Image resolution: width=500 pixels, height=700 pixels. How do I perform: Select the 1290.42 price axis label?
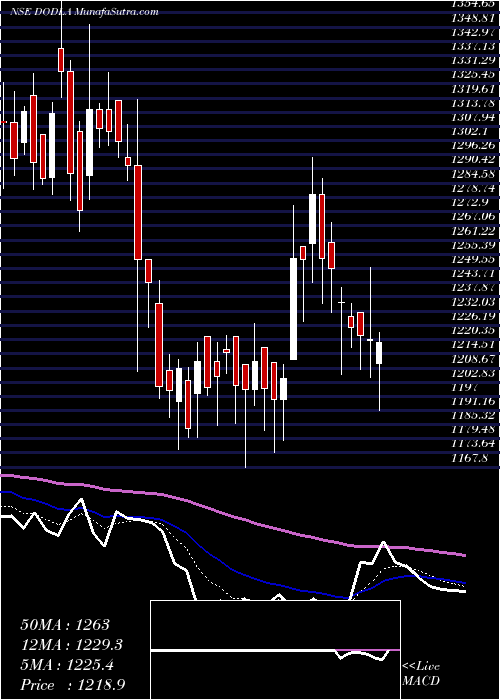click(x=474, y=161)
